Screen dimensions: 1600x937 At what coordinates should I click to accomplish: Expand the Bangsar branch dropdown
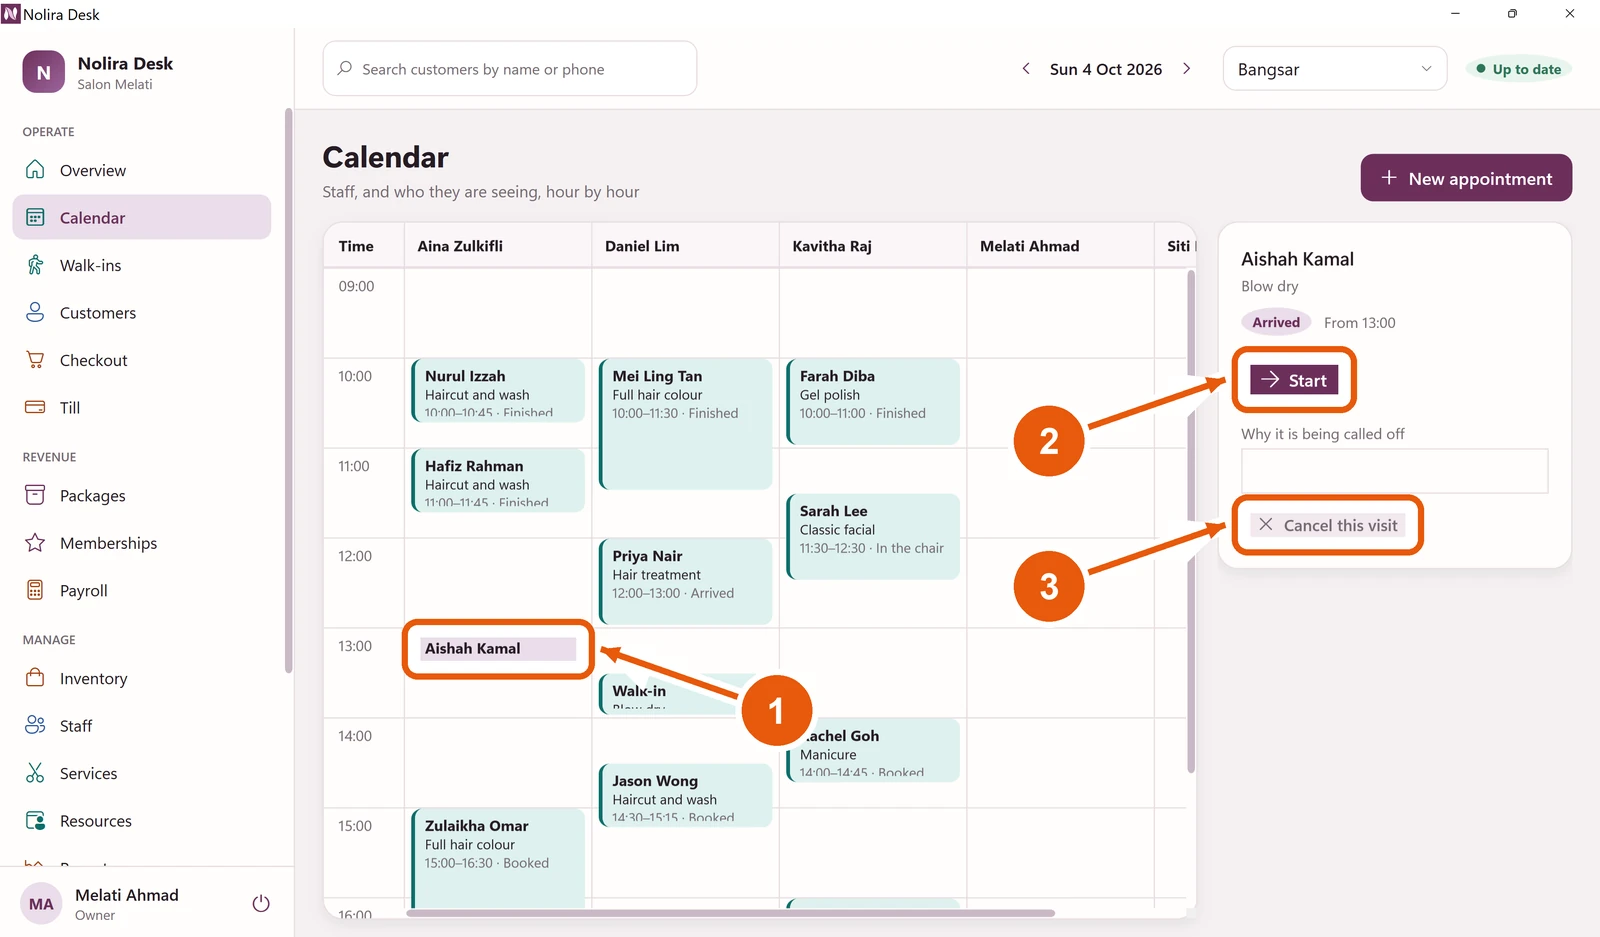pos(1335,69)
